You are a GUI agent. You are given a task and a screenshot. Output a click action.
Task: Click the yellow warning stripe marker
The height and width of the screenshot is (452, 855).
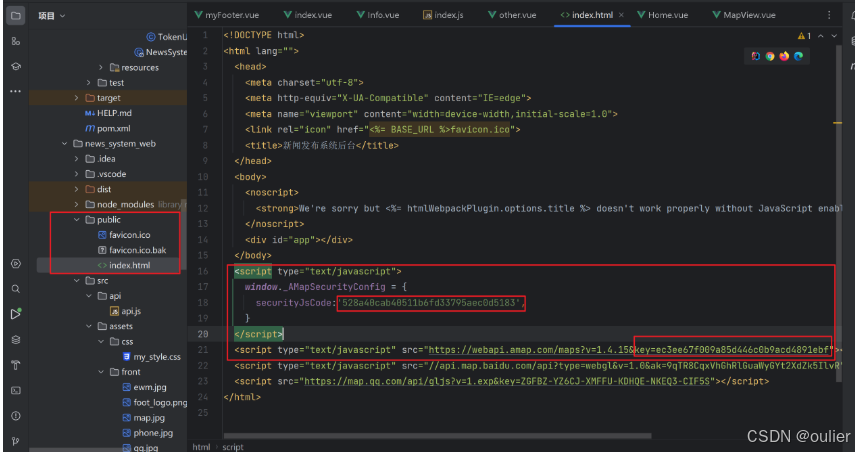[838, 123]
